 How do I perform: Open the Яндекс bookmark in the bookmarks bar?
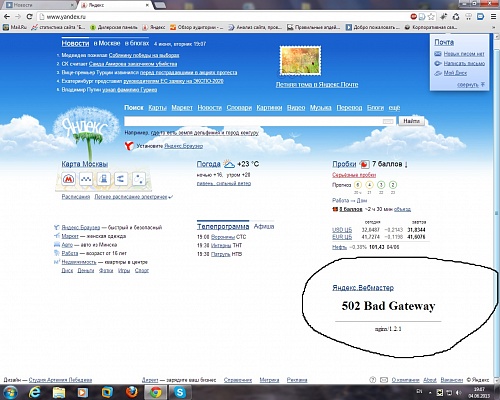tap(154, 27)
